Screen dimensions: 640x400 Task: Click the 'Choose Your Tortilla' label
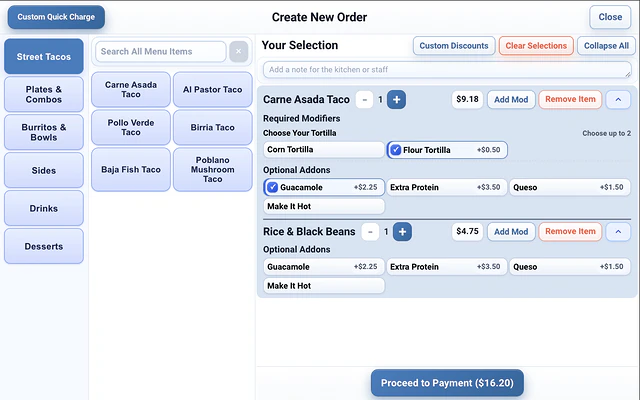coord(300,133)
